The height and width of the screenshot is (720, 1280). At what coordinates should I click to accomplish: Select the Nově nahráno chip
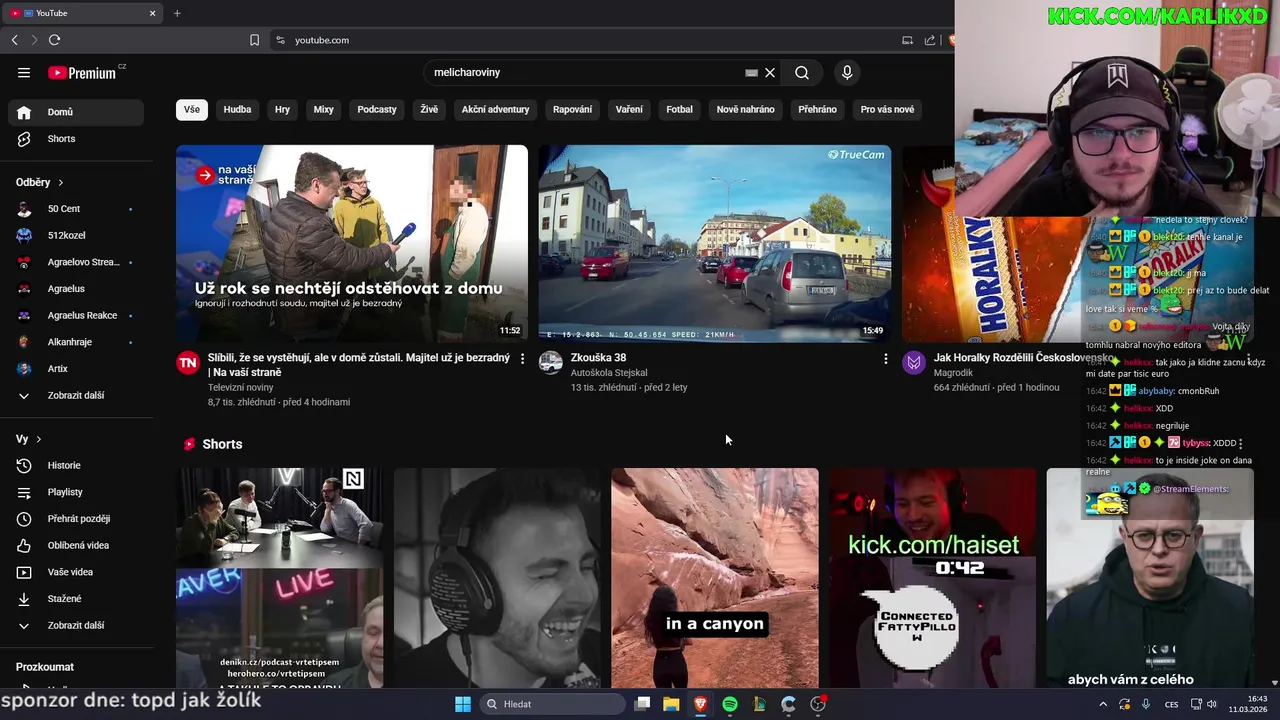[x=745, y=109]
